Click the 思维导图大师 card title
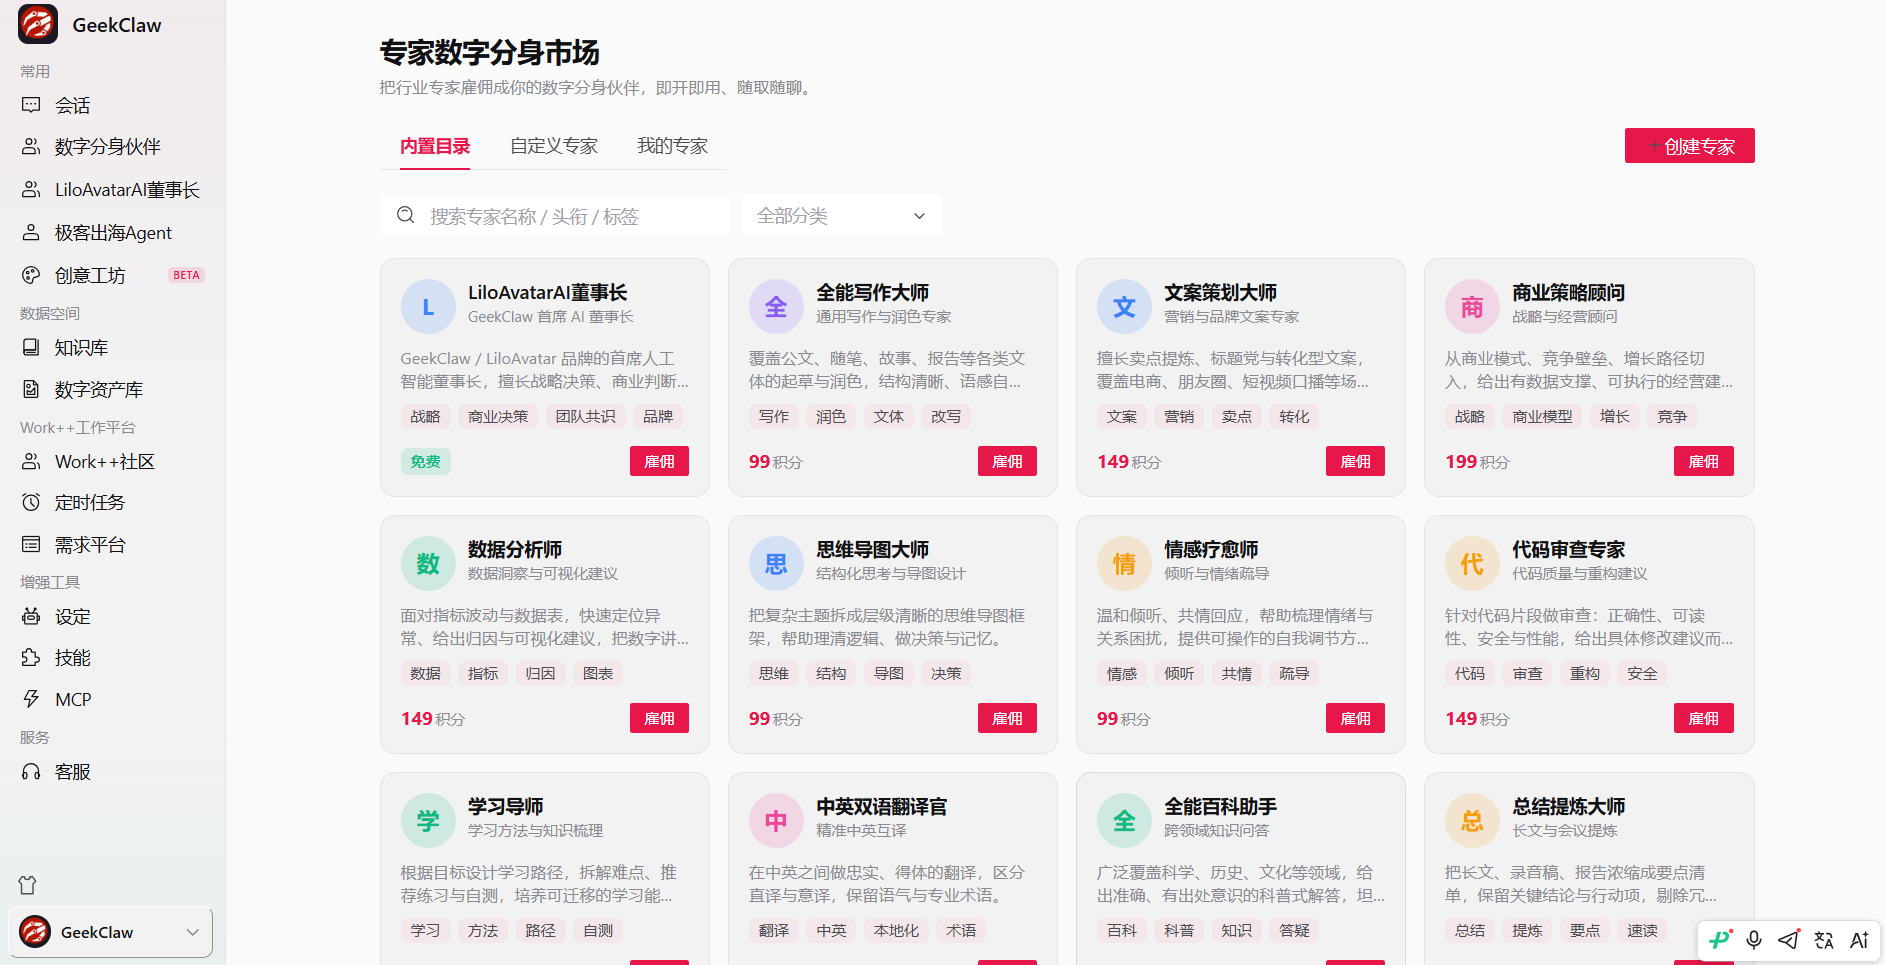Image resolution: width=1885 pixels, height=965 pixels. click(x=872, y=549)
